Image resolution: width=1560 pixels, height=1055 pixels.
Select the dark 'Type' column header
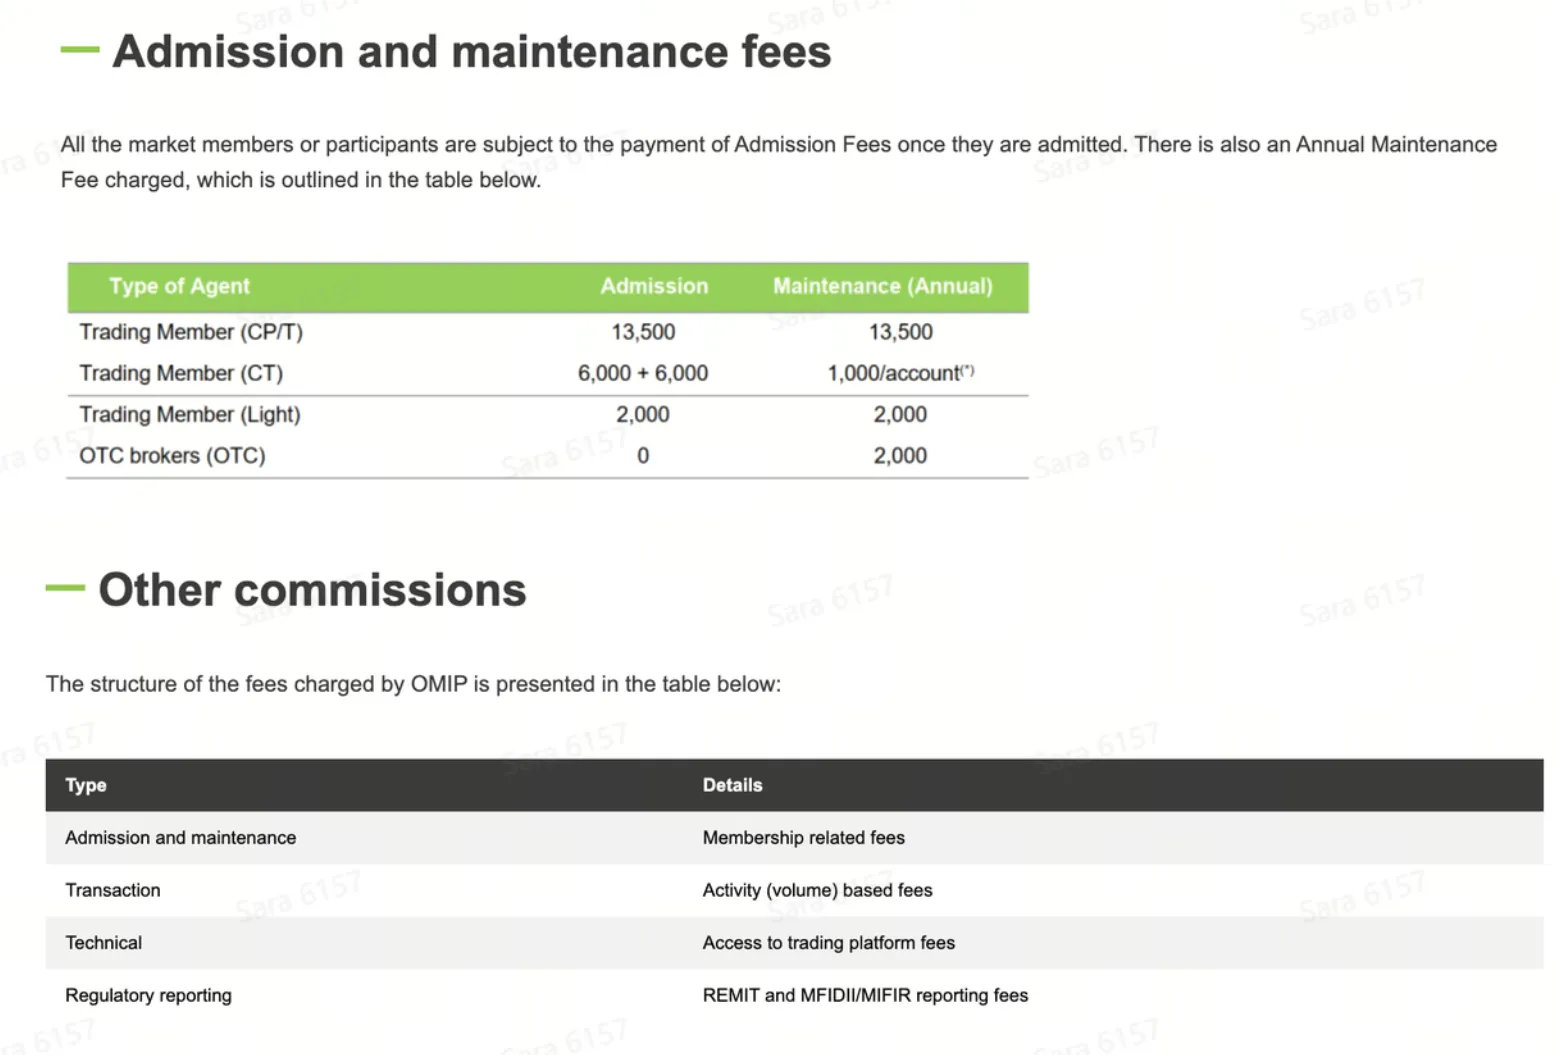click(x=86, y=785)
